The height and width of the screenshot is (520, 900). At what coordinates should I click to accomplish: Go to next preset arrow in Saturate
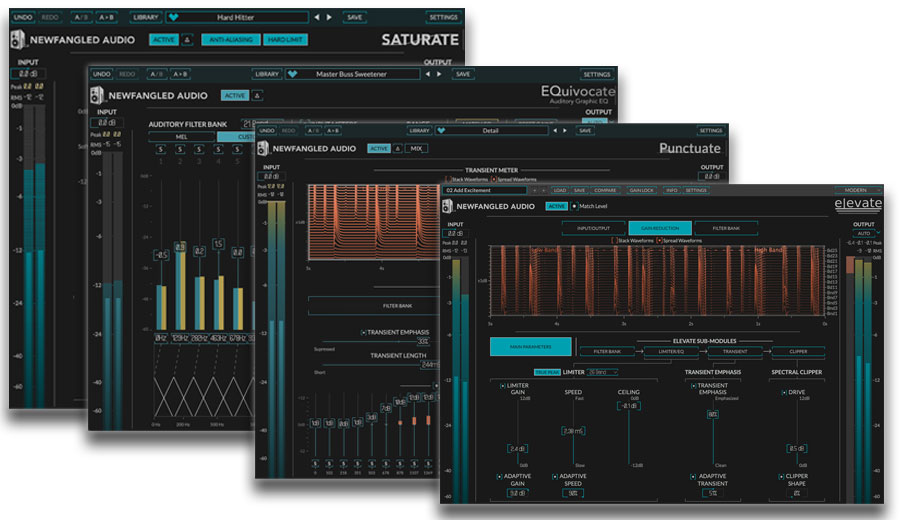(x=329, y=17)
